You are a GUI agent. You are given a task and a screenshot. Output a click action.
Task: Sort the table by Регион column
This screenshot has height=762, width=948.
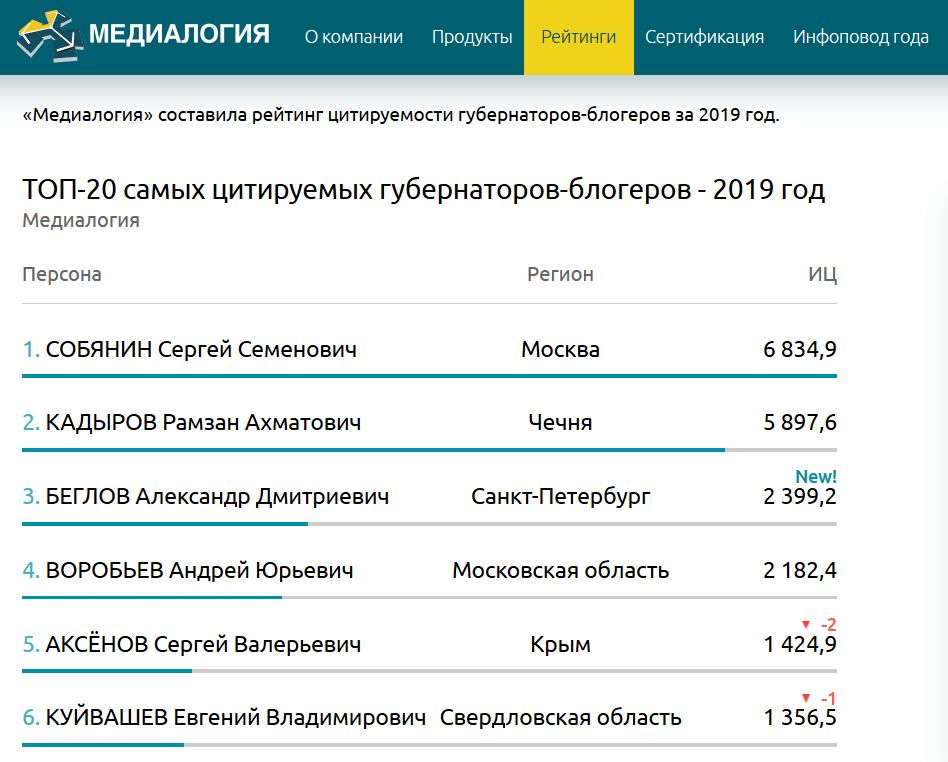click(561, 274)
